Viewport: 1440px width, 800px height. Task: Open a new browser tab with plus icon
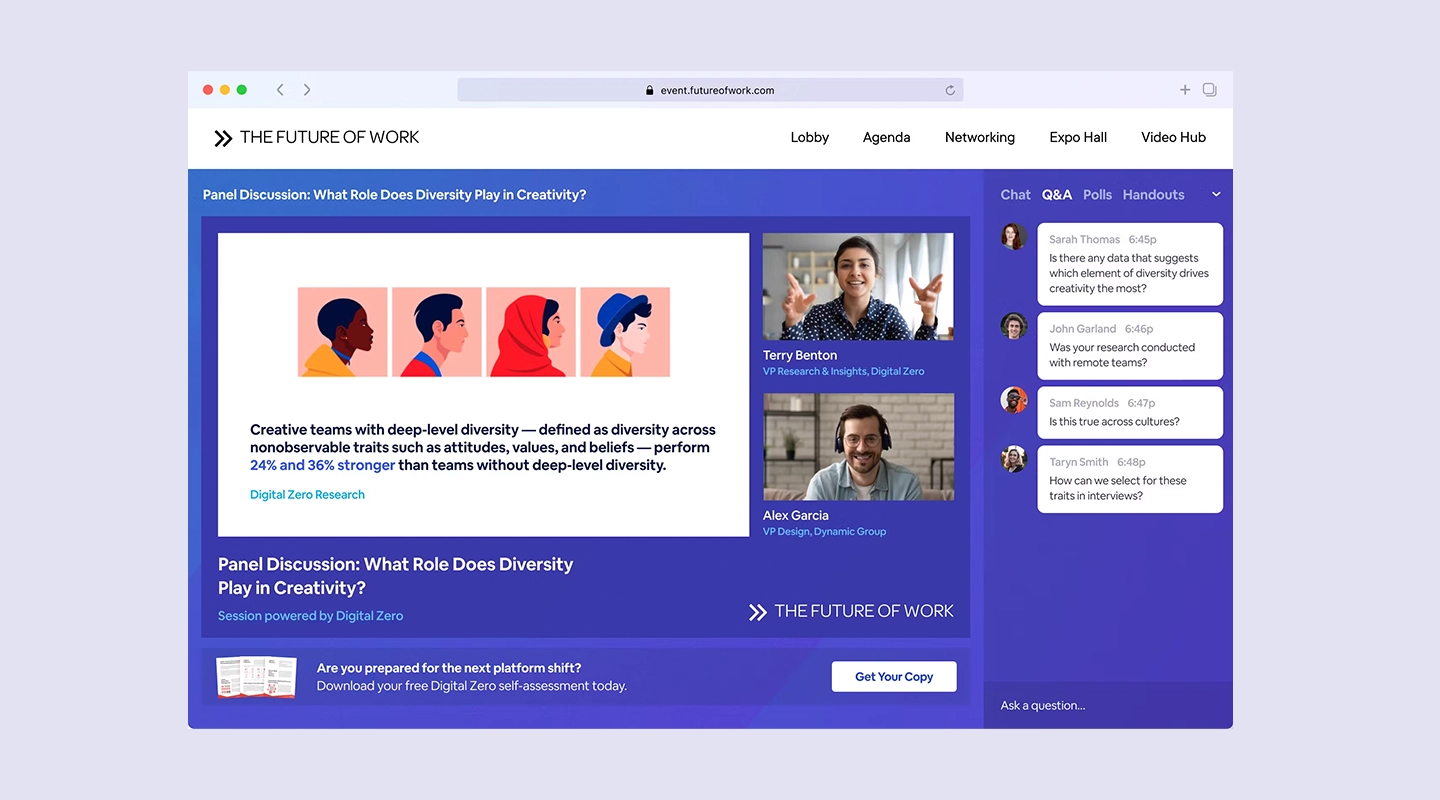(x=1184, y=89)
